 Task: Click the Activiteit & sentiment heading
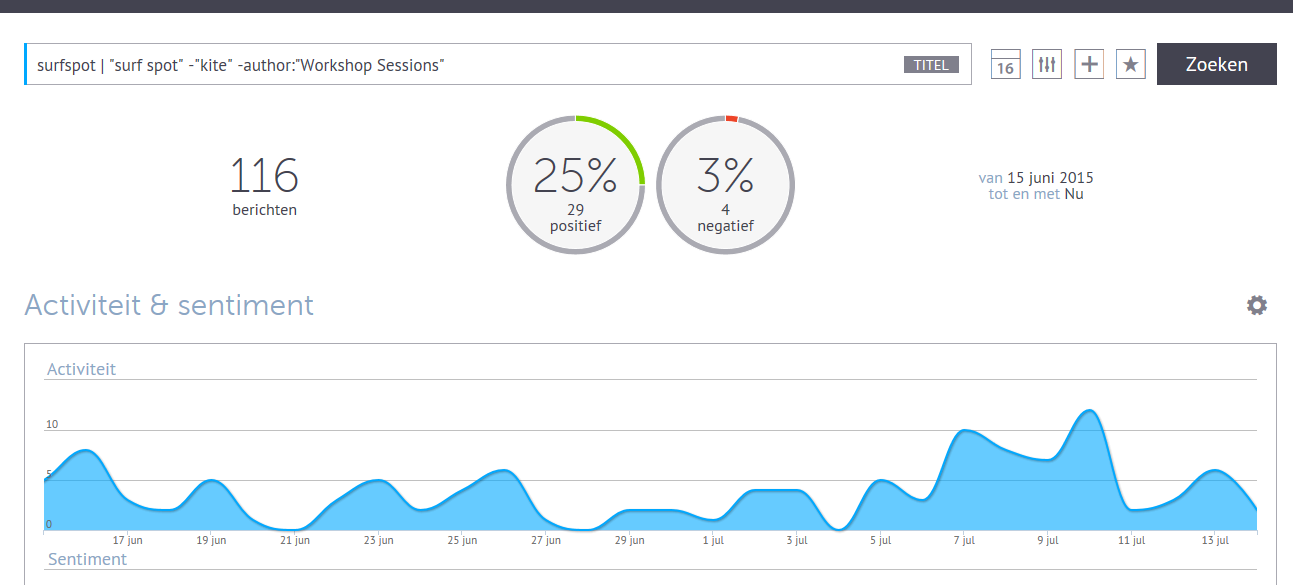pos(169,305)
